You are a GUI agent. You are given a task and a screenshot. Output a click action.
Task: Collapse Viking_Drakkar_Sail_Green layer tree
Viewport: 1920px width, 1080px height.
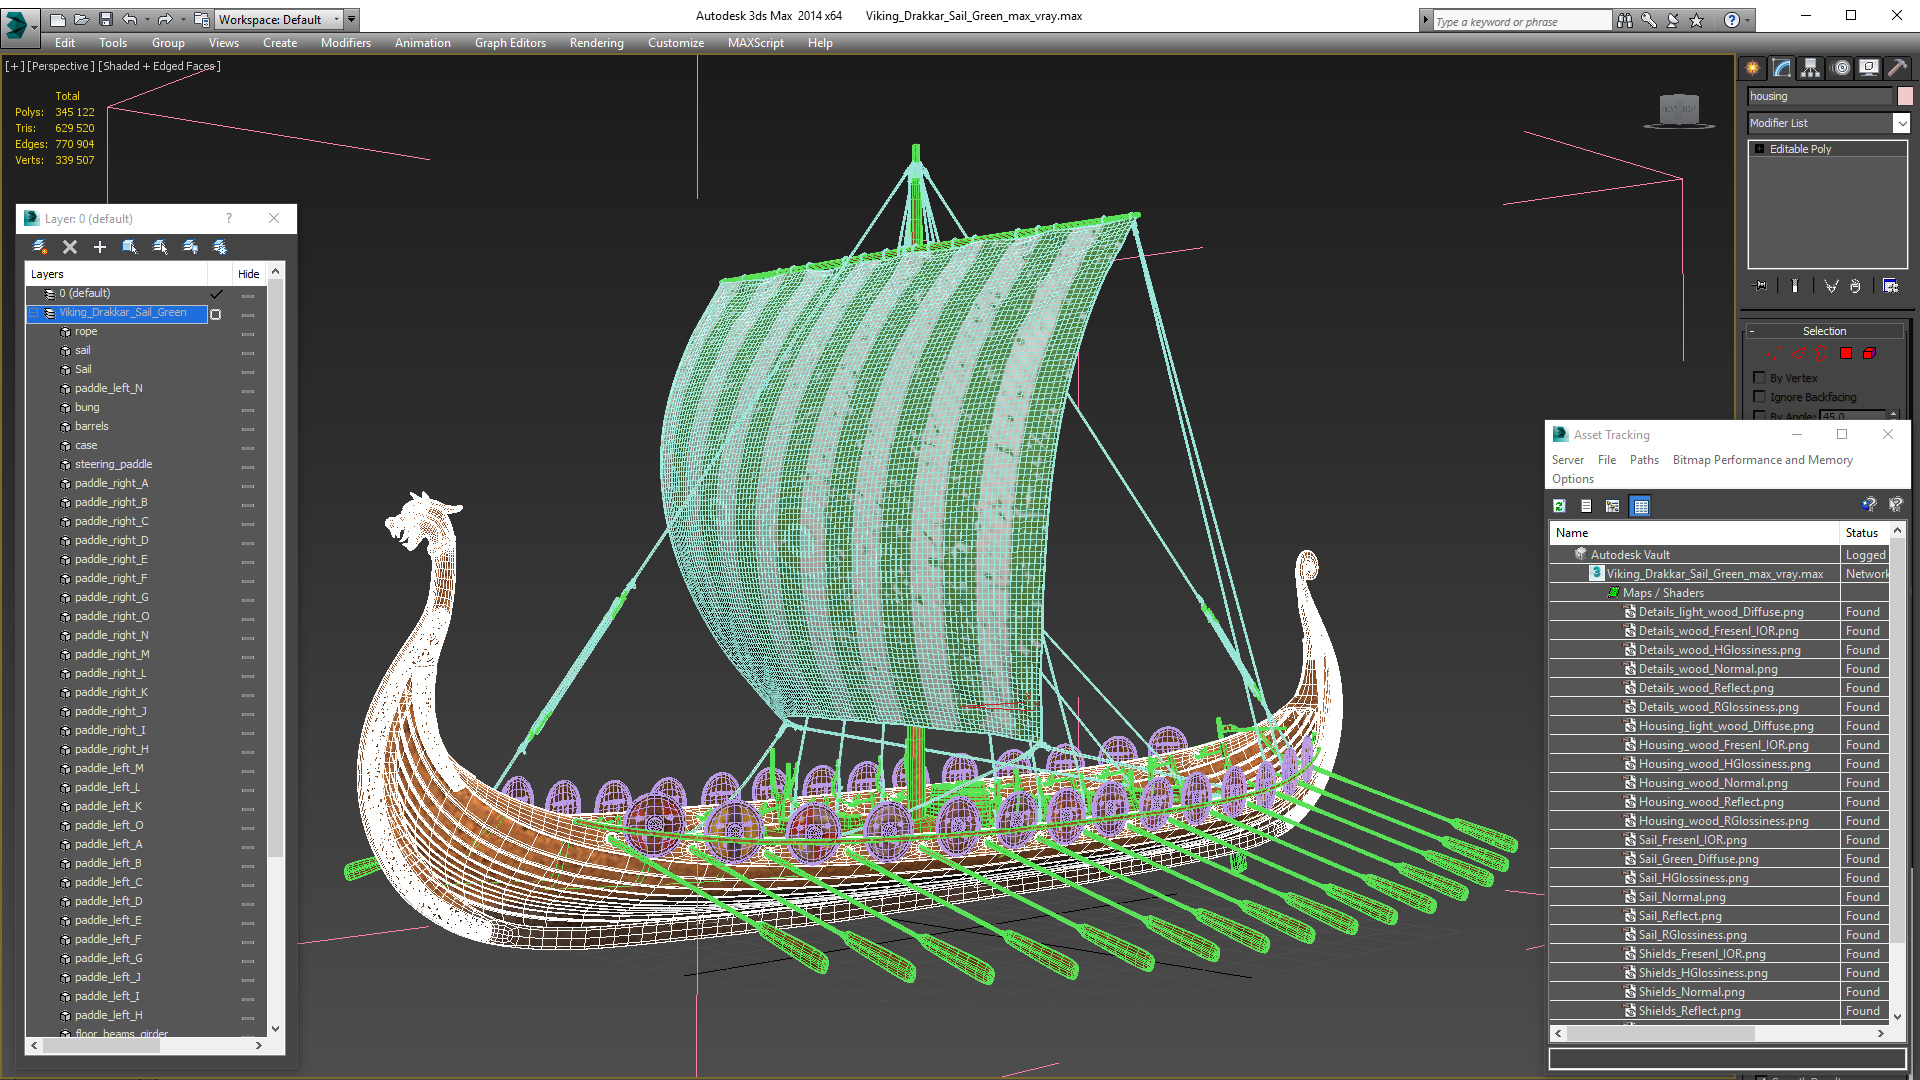coord(33,313)
